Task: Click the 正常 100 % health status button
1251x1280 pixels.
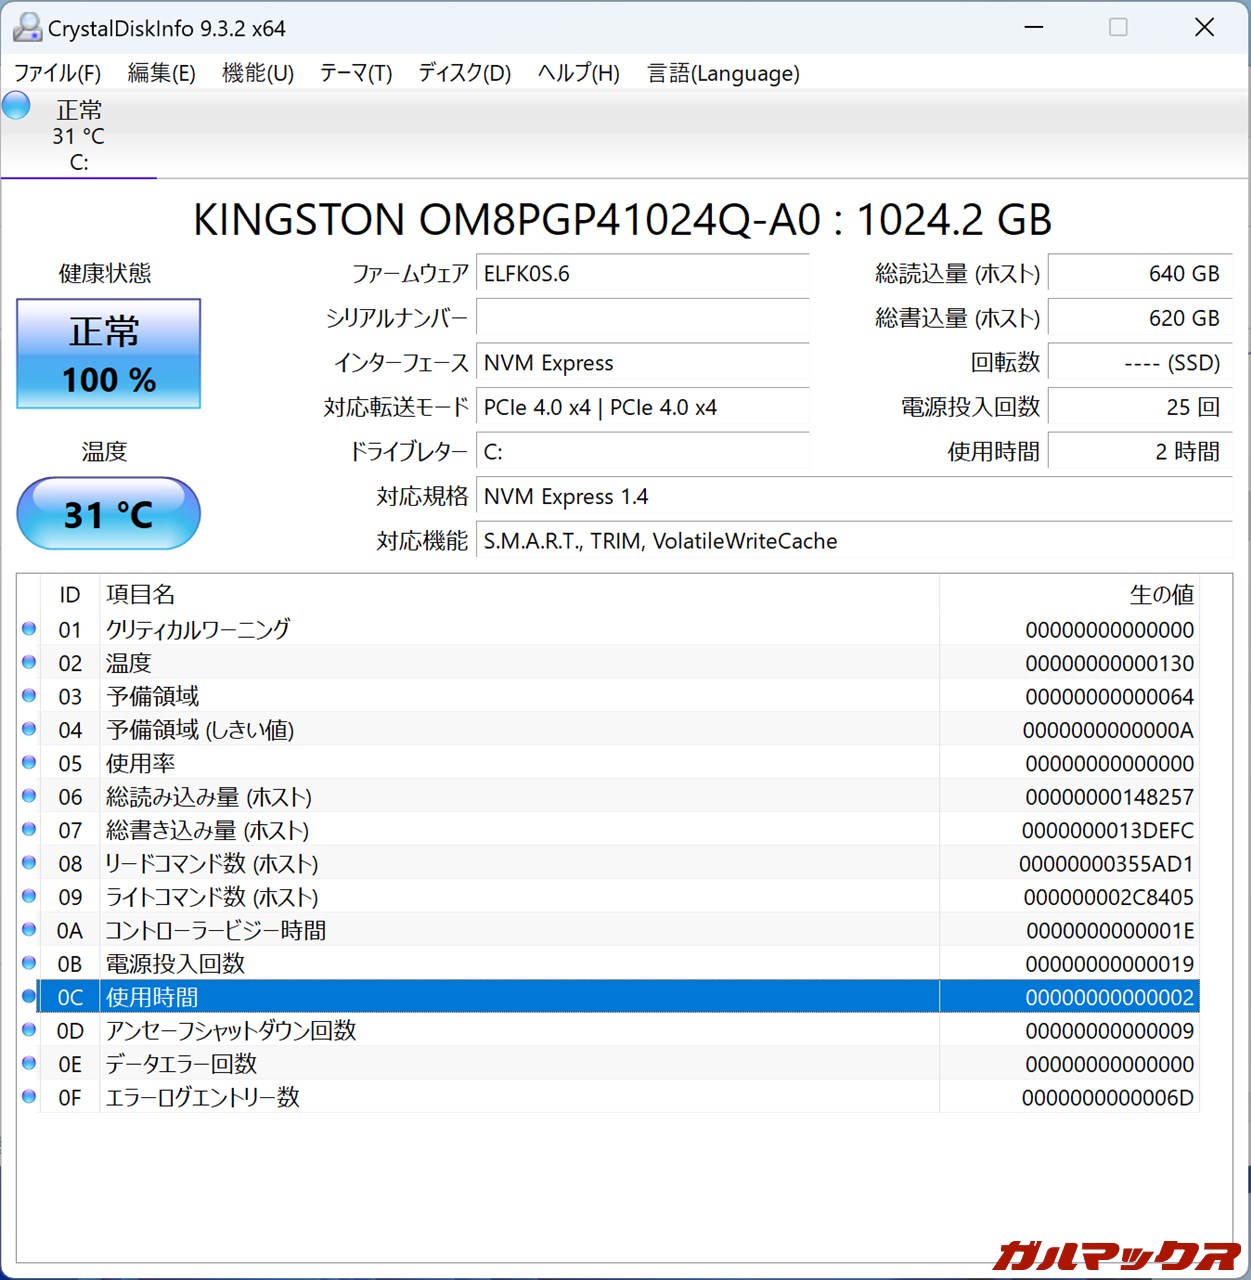Action: tap(108, 354)
